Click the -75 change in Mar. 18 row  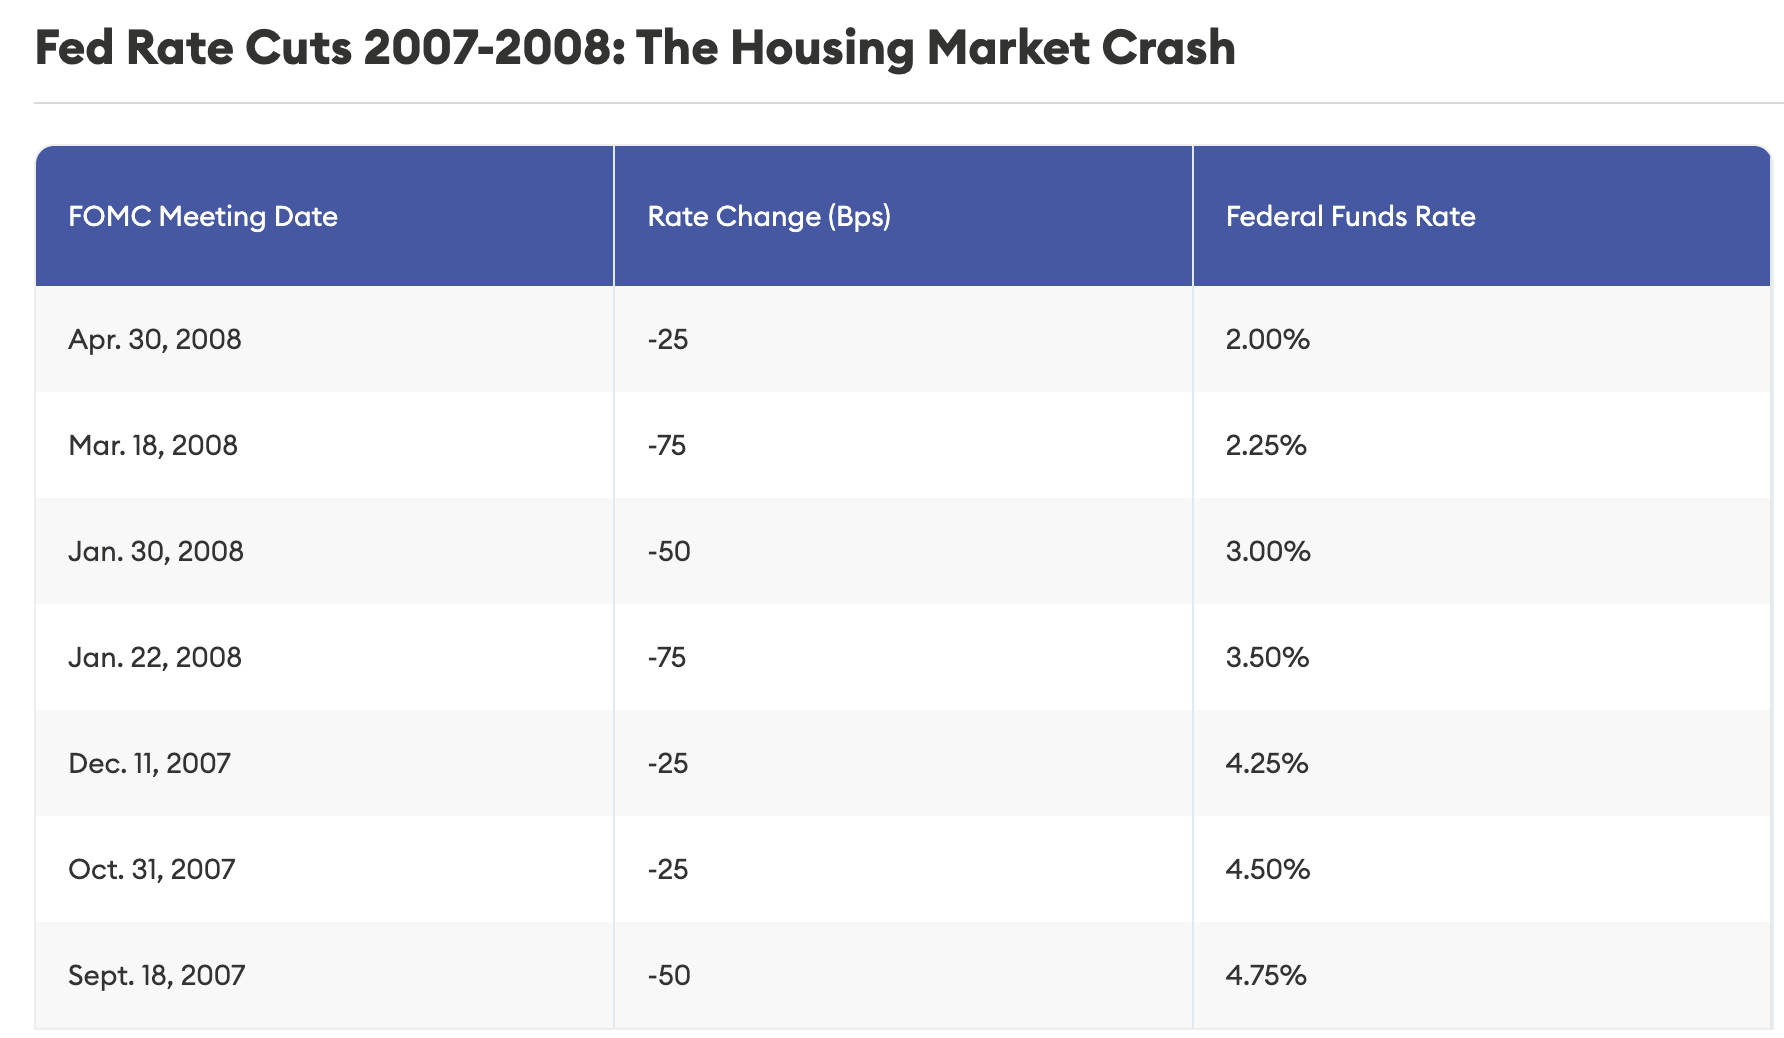667,445
